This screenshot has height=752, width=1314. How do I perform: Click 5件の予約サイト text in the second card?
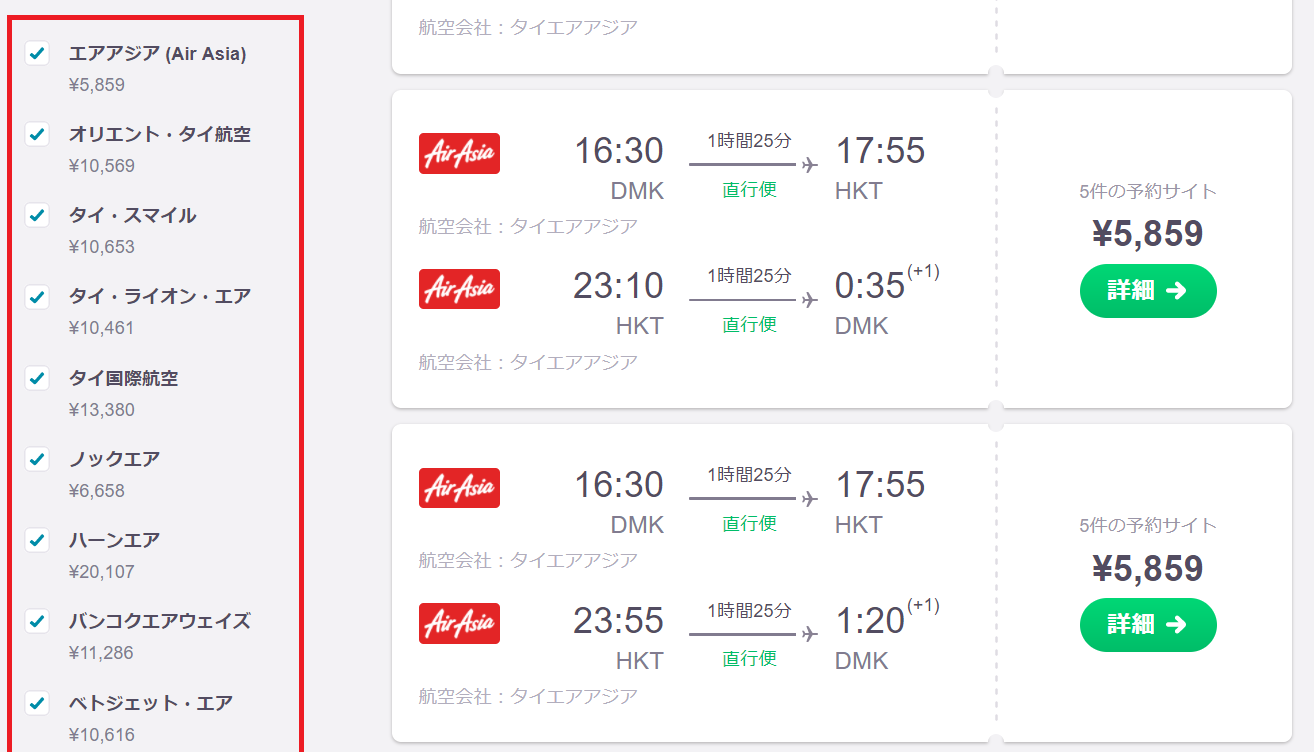point(1148,525)
